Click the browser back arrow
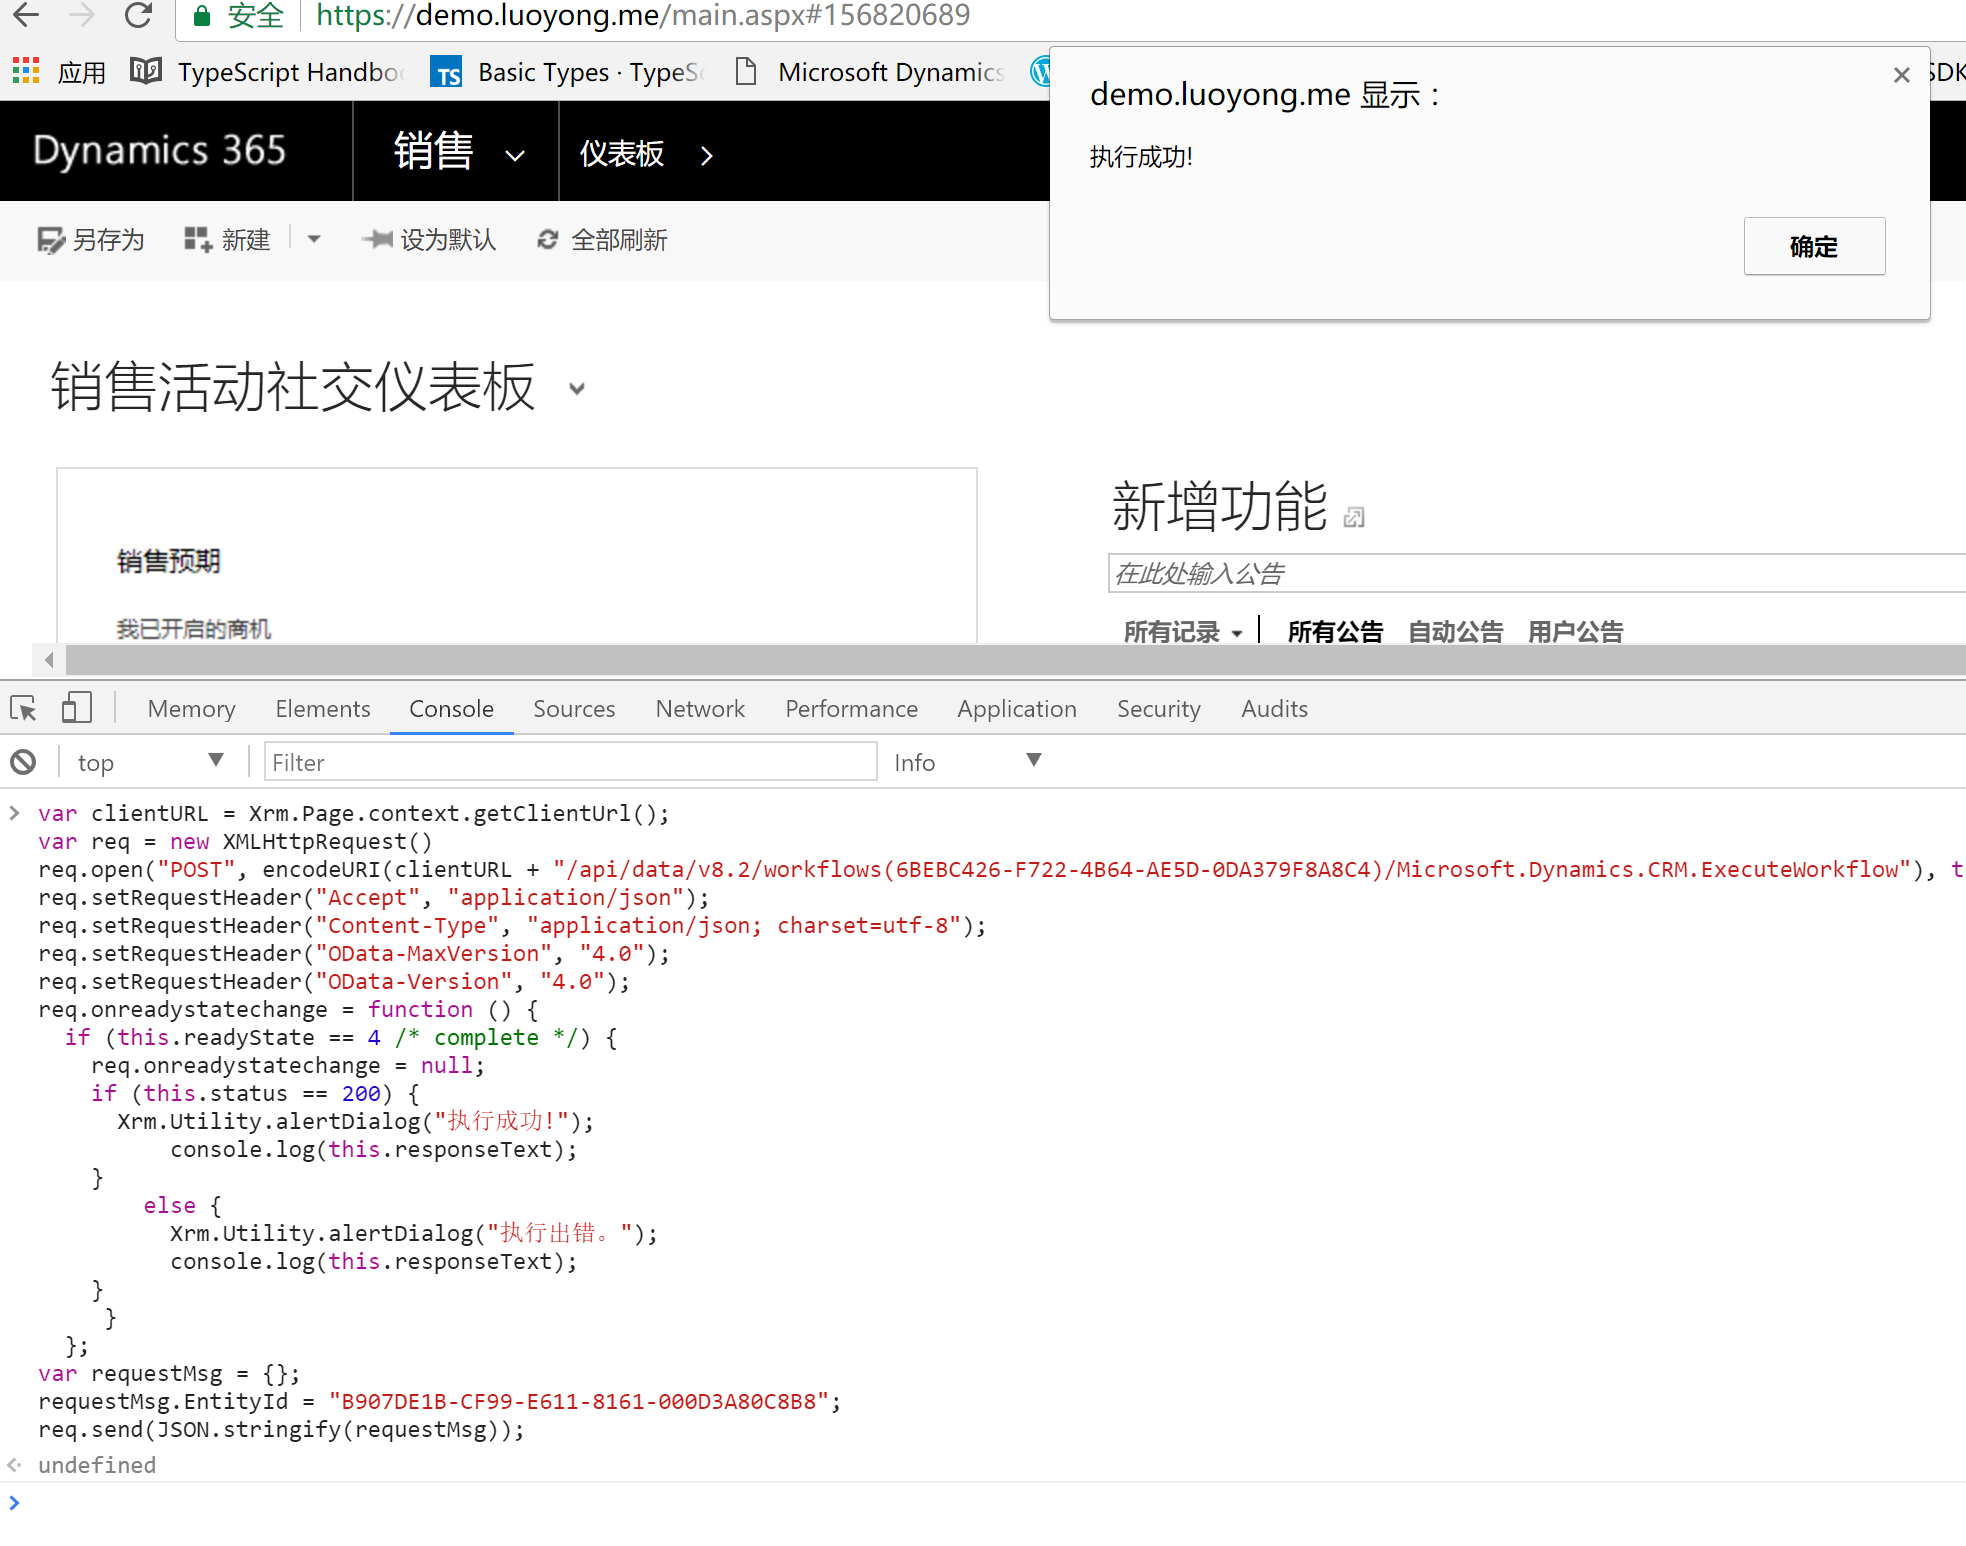The image size is (1966, 1546). click(26, 15)
